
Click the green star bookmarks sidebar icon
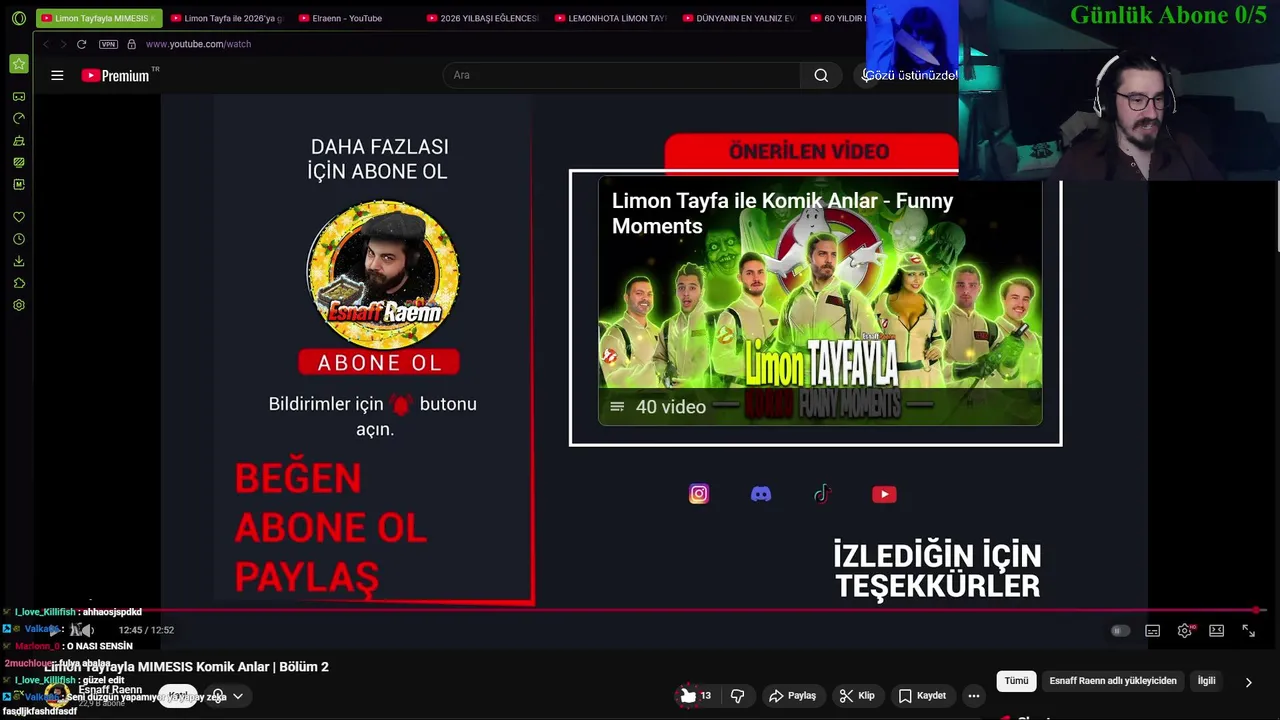click(18, 64)
